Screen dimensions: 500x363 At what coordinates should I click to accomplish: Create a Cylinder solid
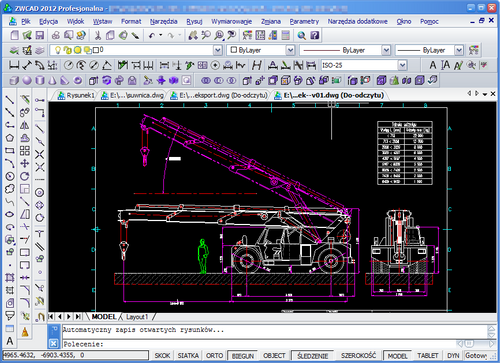click(40, 80)
